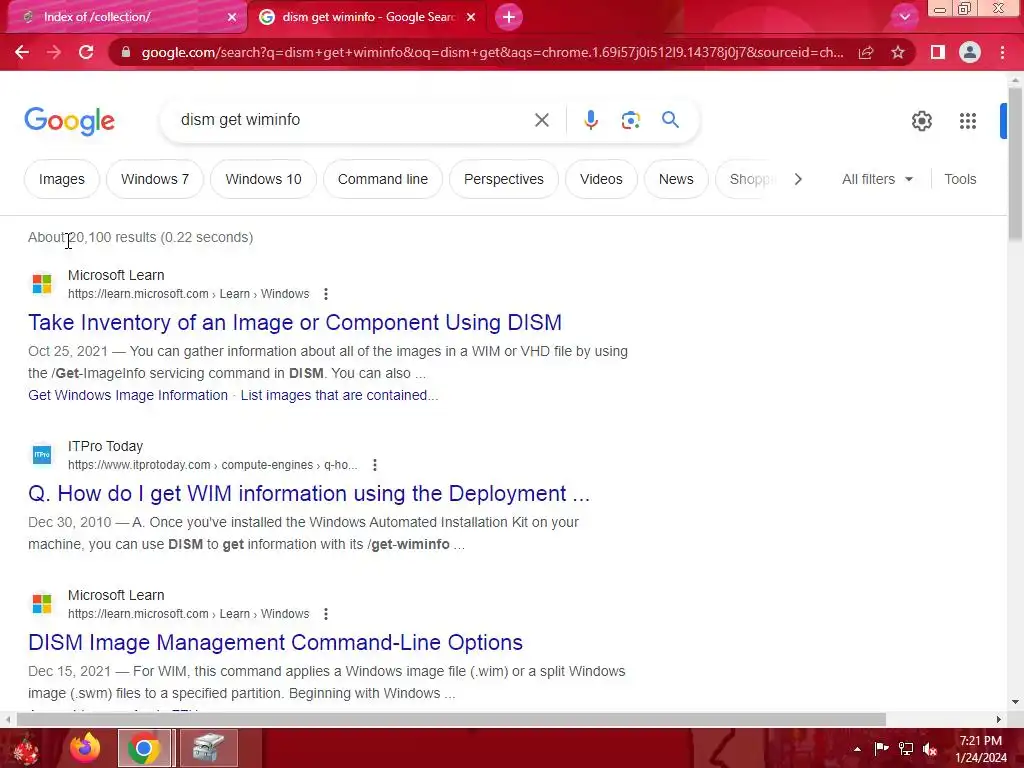Viewport: 1024px width, 768px height.
Task: Open options for DISM Image Management result
Action: pos(326,614)
